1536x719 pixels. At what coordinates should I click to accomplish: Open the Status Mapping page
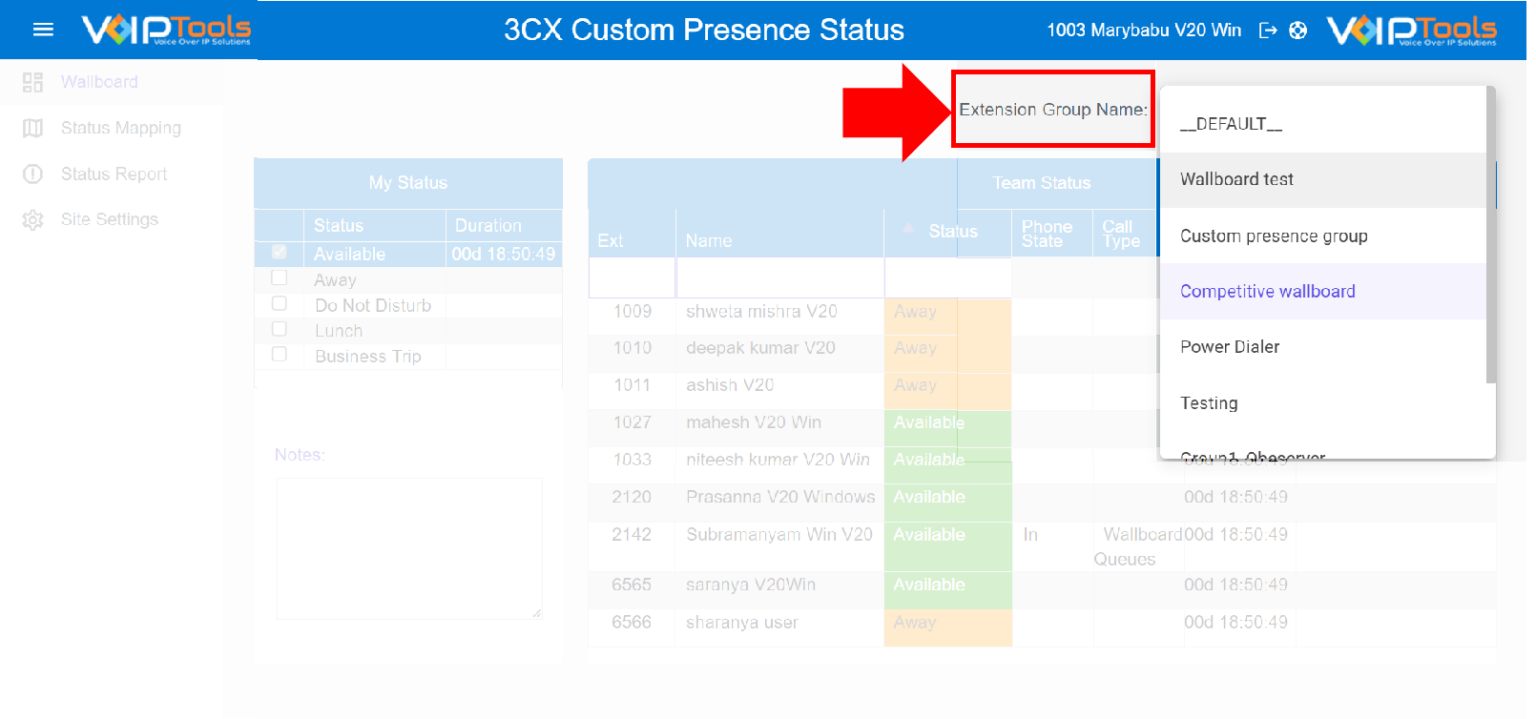(x=121, y=128)
